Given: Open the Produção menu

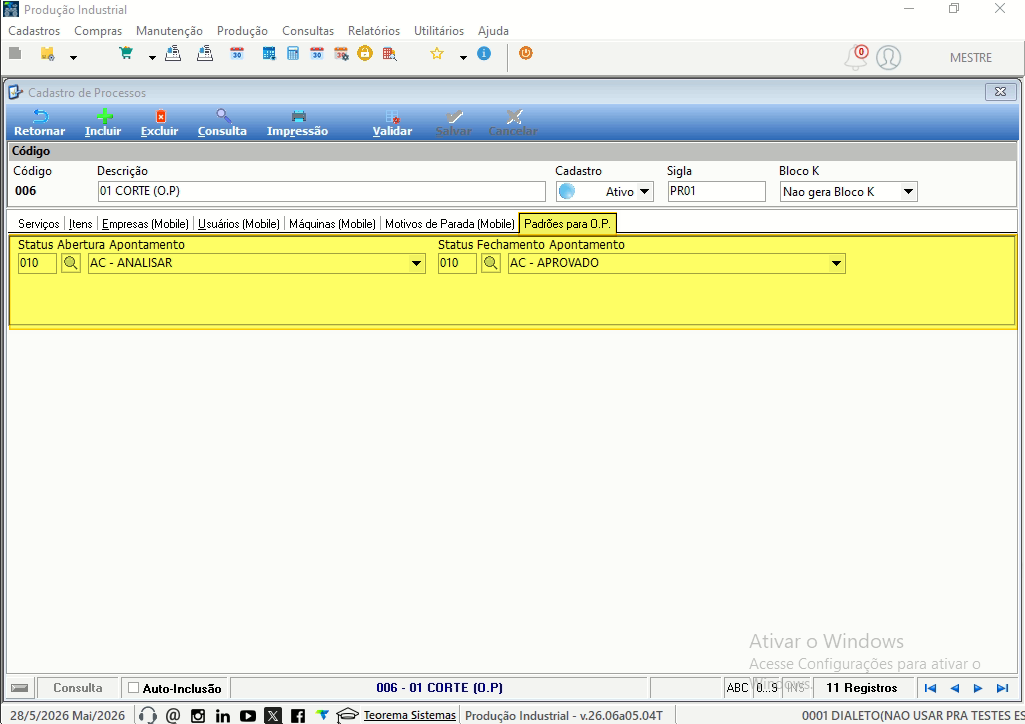Looking at the screenshot, I should click(243, 31).
